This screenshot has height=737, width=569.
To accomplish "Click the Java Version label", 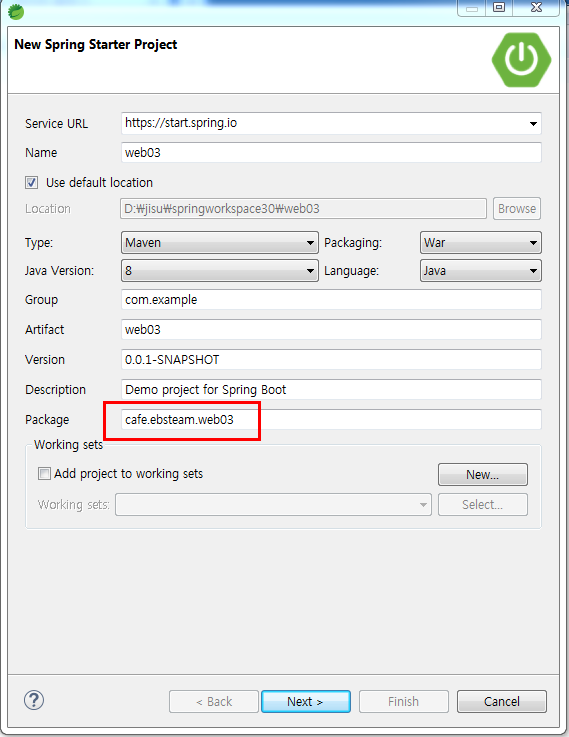I will tap(59, 271).
